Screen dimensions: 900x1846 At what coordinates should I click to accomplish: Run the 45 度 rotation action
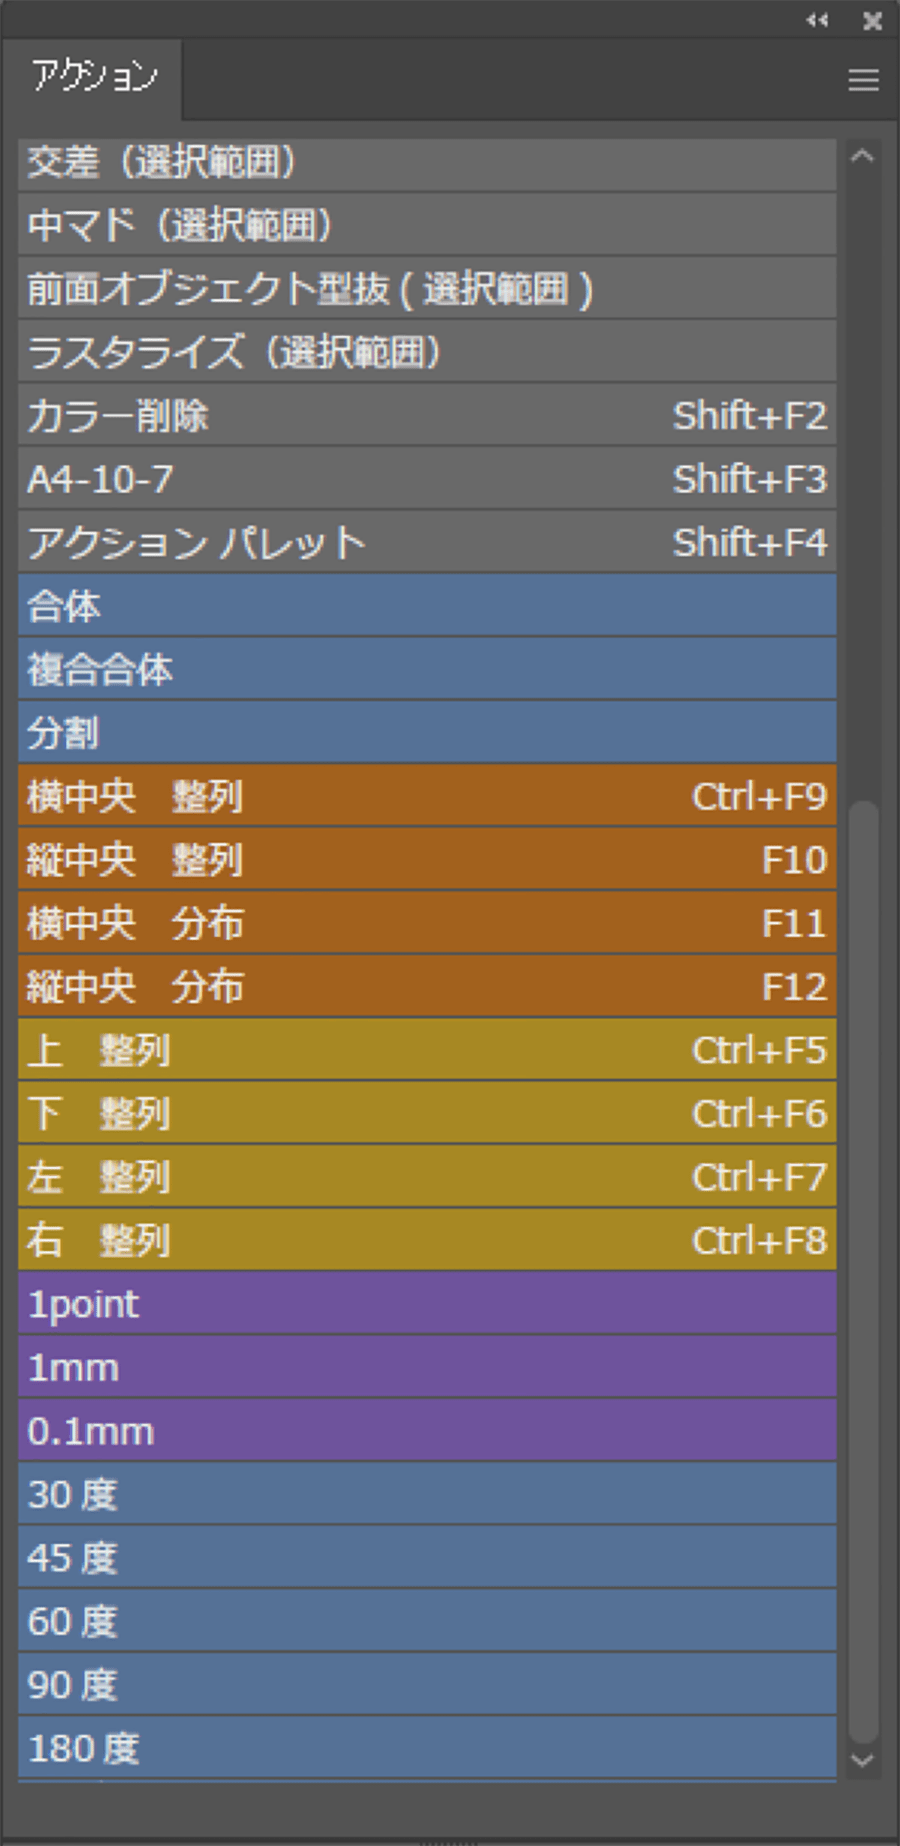coord(427,1558)
